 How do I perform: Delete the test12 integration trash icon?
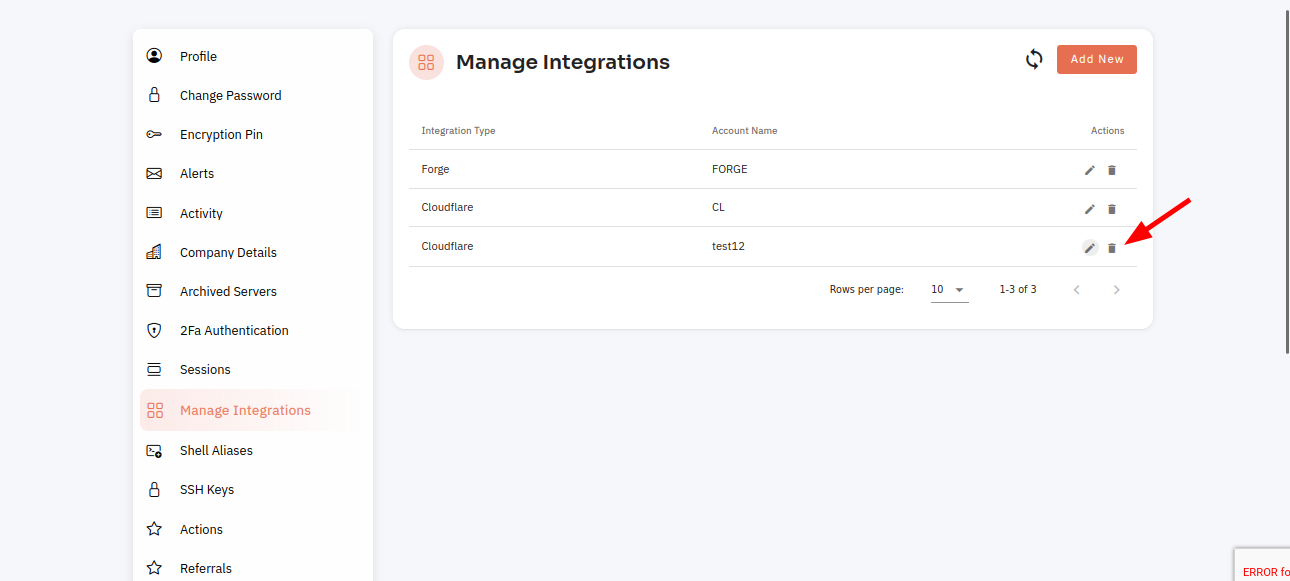click(1111, 248)
